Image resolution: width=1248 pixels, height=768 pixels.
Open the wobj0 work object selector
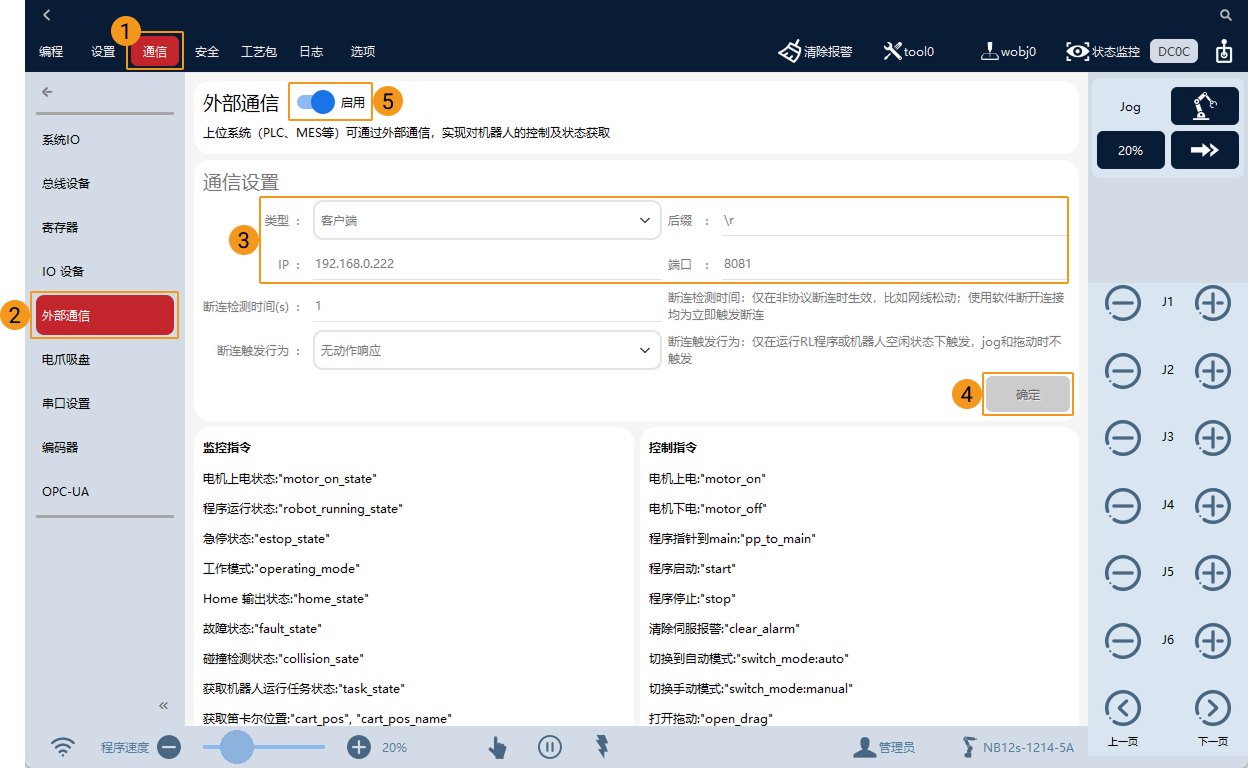tap(1006, 51)
